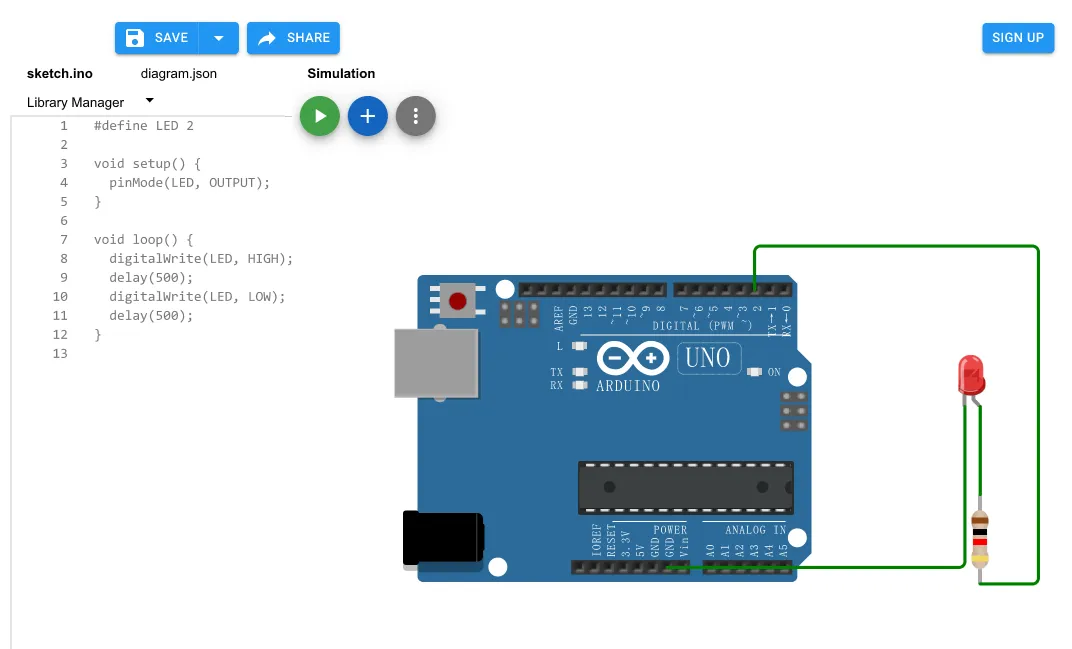Screen dimensions: 1072x649
Task: Click the 'POWER' label on the board
Action: [670, 530]
